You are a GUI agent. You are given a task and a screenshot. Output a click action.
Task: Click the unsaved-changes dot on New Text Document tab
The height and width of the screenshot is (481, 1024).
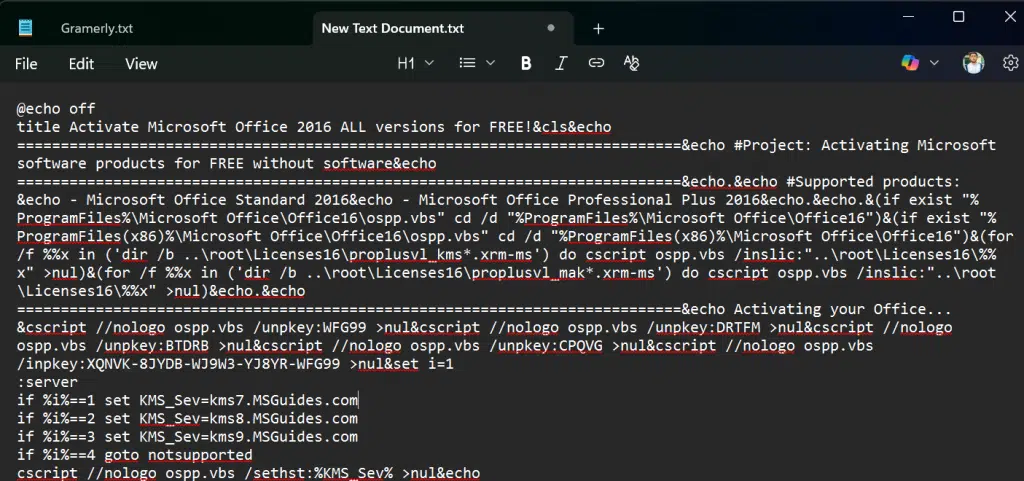point(551,28)
